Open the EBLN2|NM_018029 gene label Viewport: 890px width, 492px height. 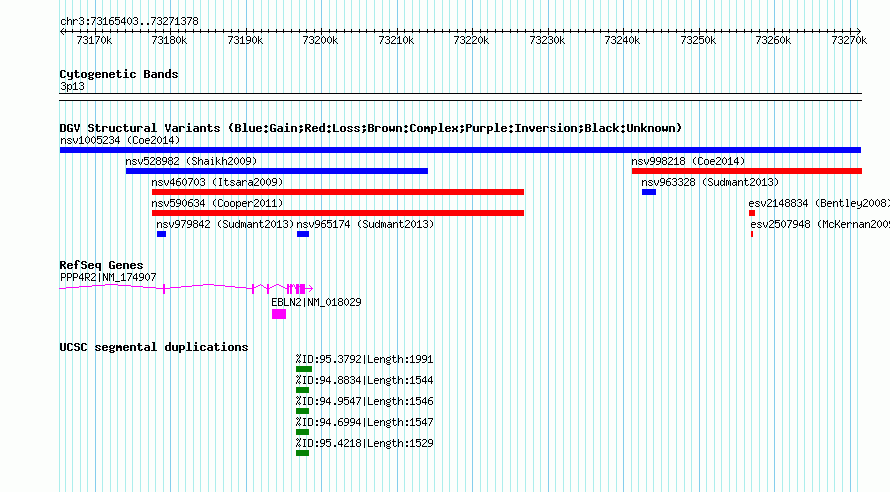pyautogui.click(x=316, y=302)
